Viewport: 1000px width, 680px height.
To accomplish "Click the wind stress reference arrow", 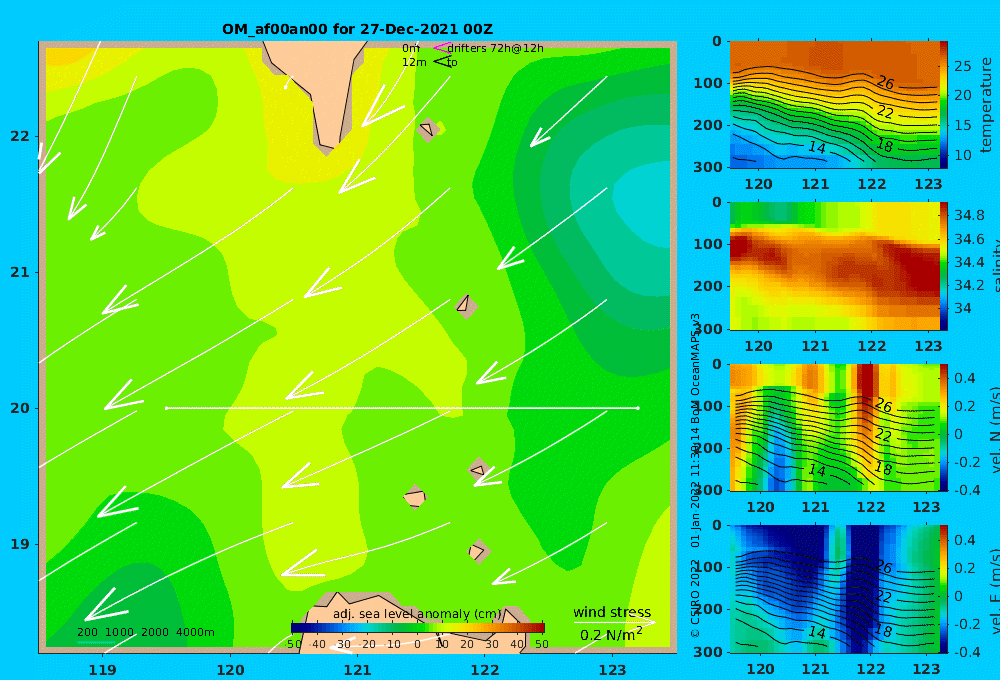I will coord(614,622).
